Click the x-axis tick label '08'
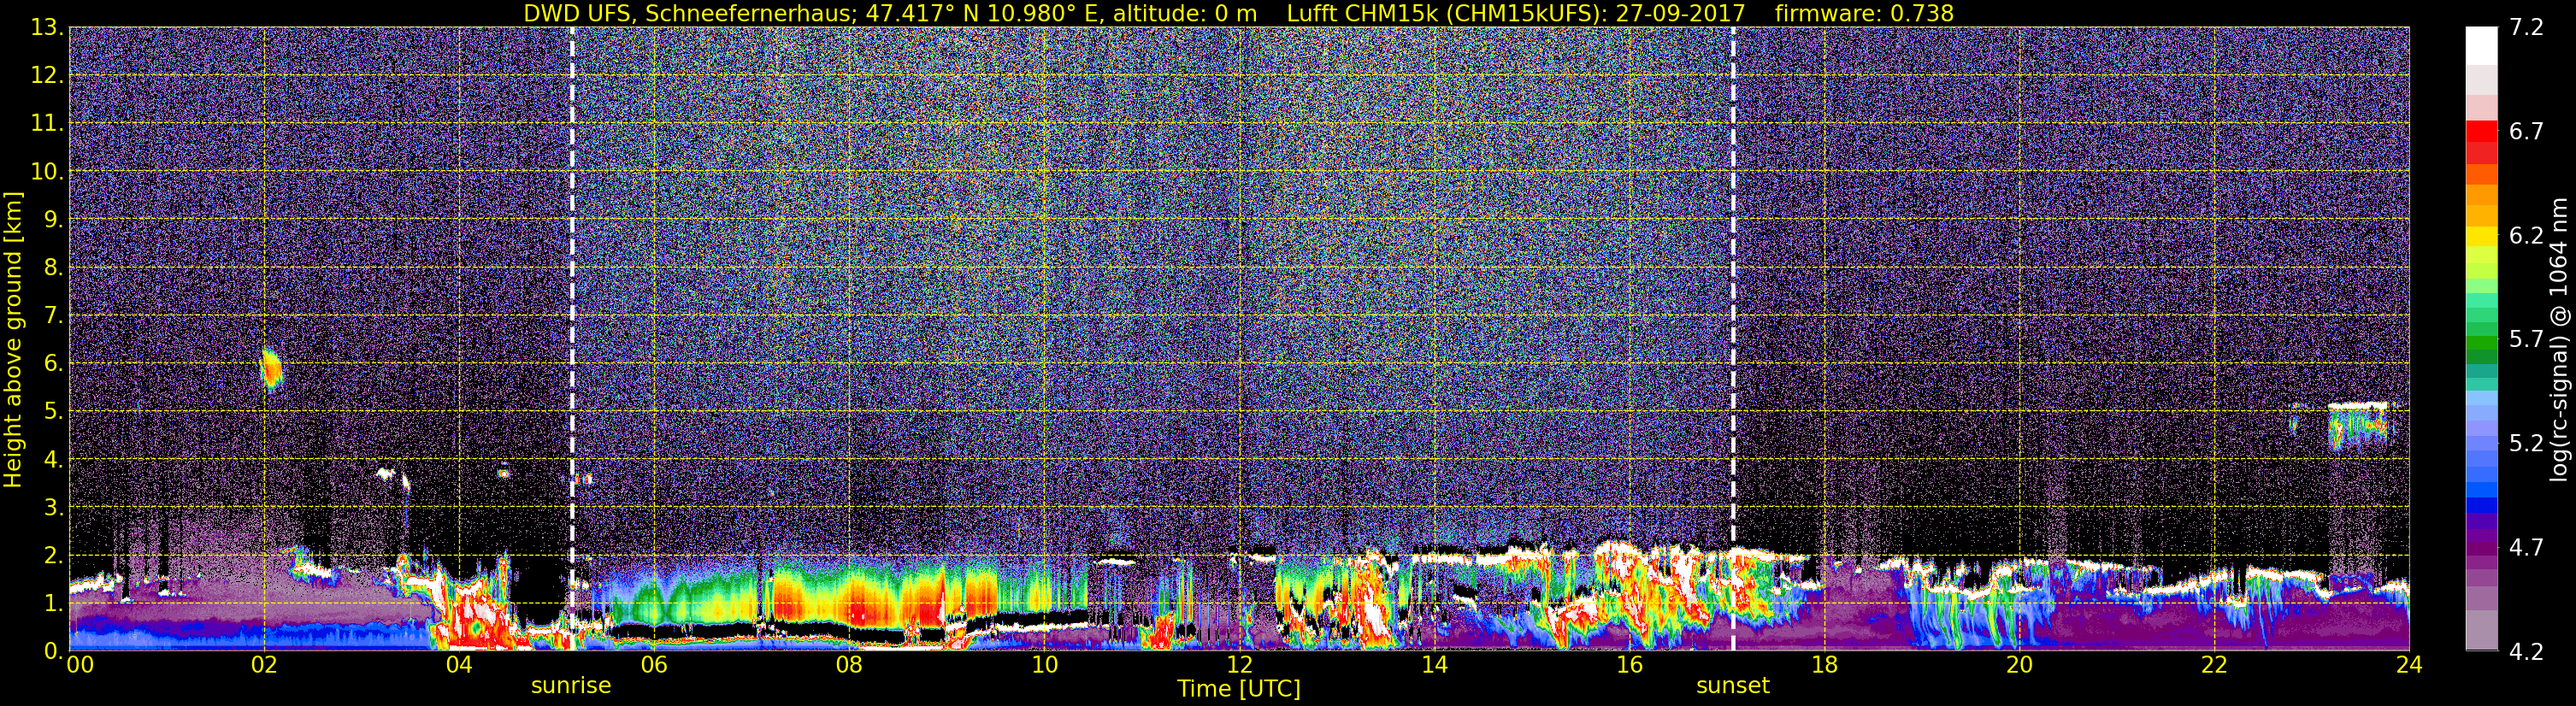The image size is (2576, 706). tap(849, 665)
